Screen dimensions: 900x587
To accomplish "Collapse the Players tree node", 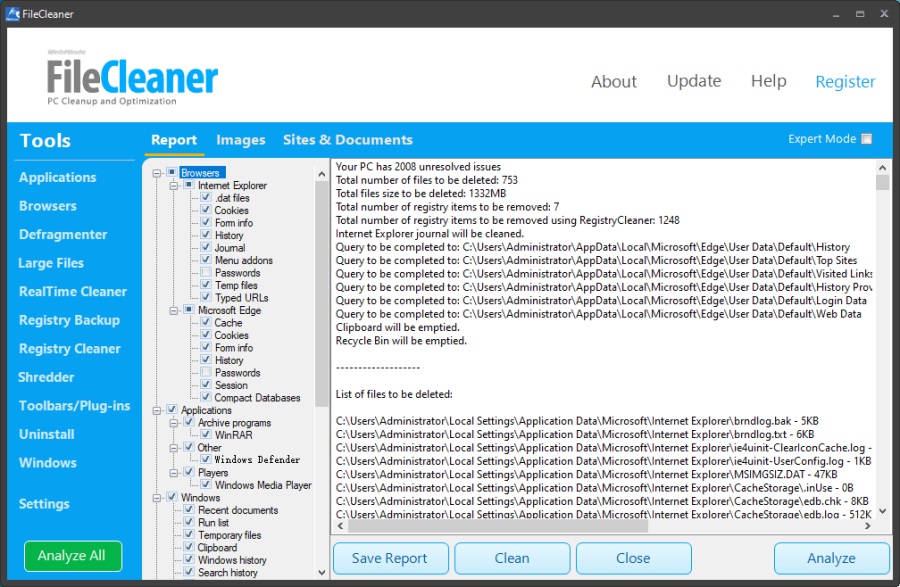I will click(x=174, y=473).
